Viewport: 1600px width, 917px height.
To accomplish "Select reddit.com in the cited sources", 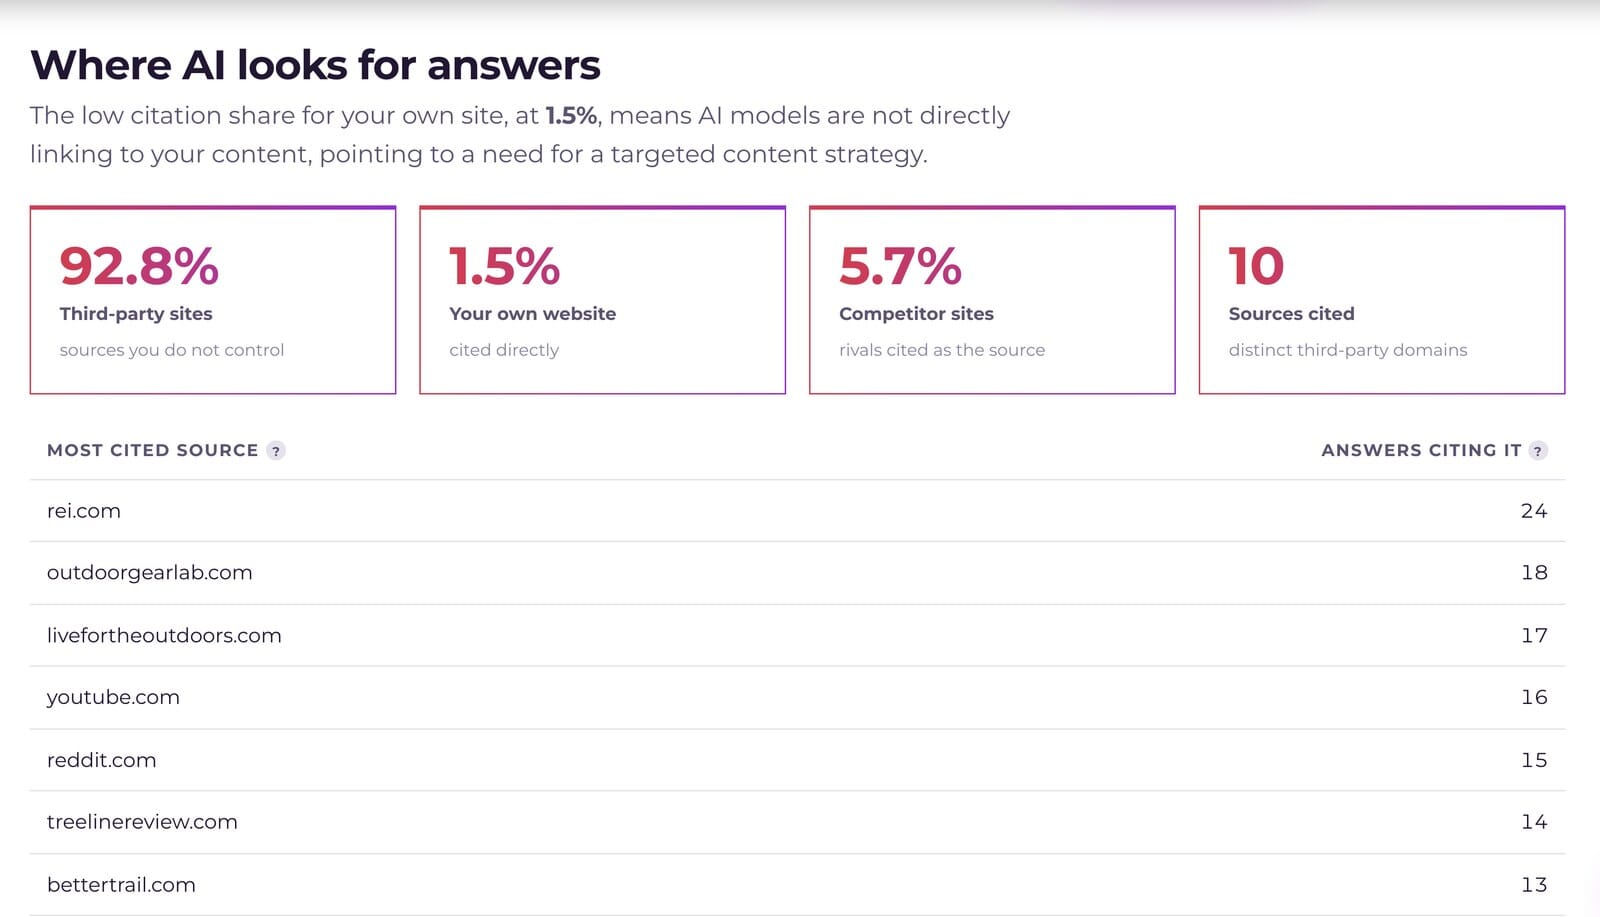I will click(102, 760).
